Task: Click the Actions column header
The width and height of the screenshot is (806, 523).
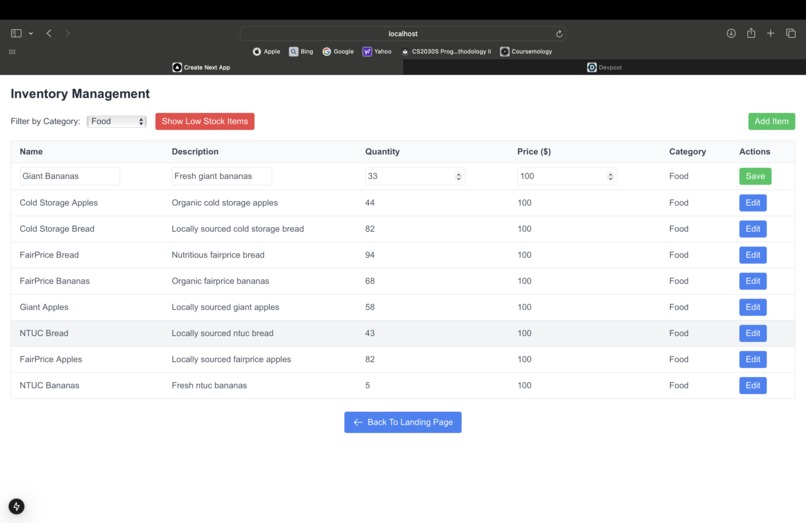Action: [x=755, y=152]
